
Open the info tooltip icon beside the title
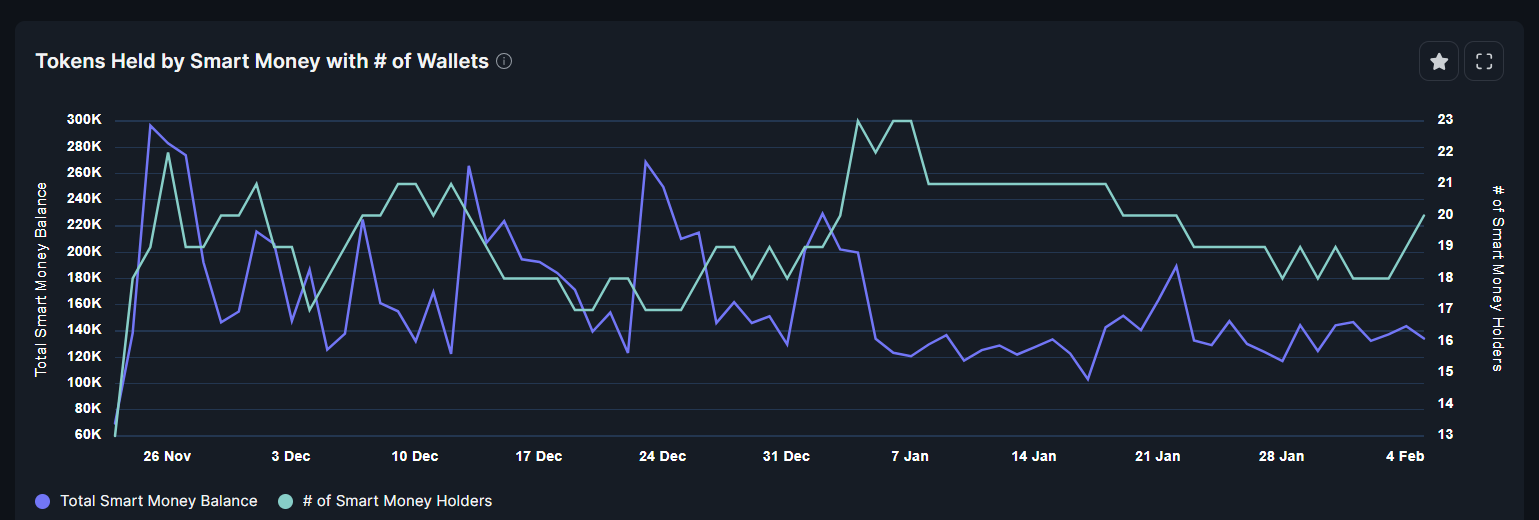(504, 61)
